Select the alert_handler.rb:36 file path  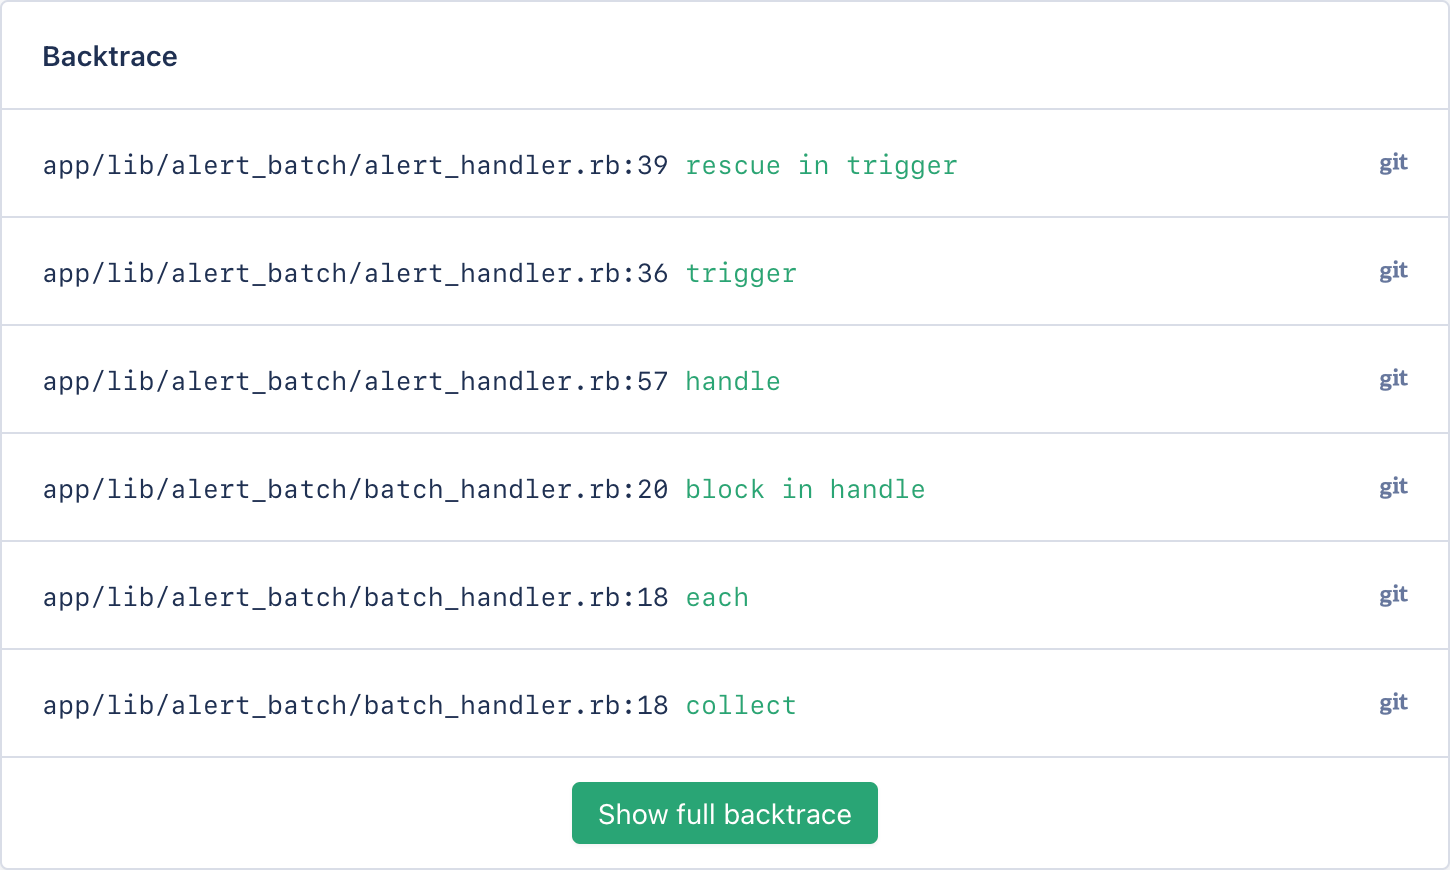coord(355,273)
